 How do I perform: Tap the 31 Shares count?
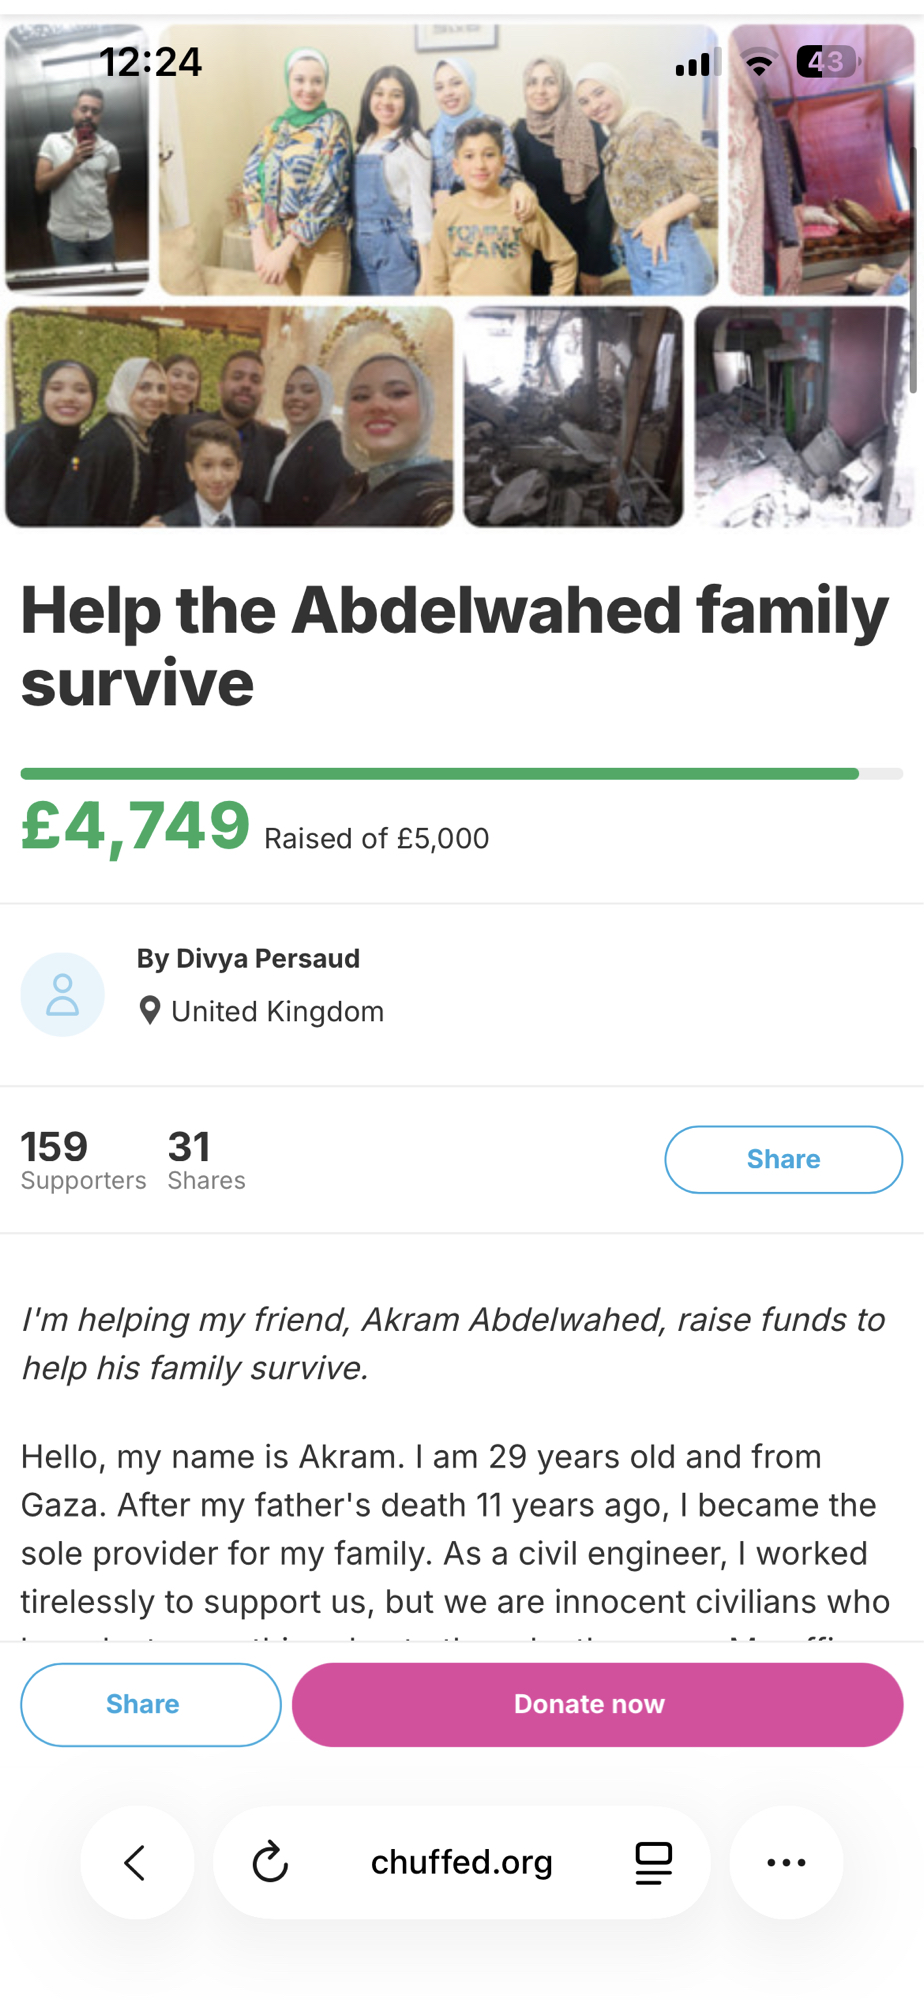point(206,1159)
